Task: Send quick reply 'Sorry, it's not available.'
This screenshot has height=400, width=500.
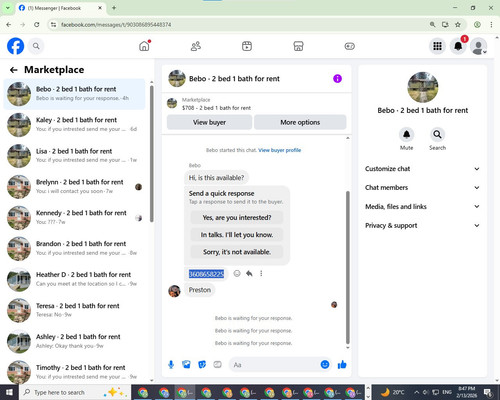Action: coord(237,252)
